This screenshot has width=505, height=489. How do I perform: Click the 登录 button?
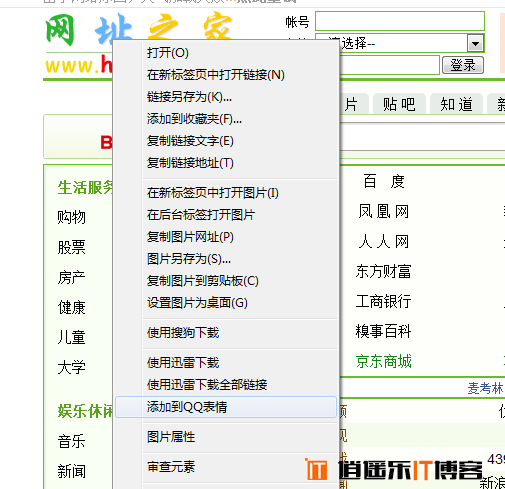463,65
